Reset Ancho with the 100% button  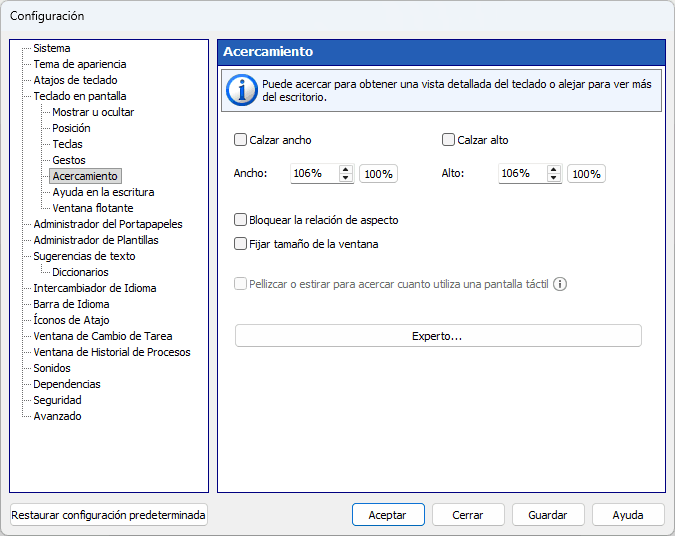click(378, 174)
